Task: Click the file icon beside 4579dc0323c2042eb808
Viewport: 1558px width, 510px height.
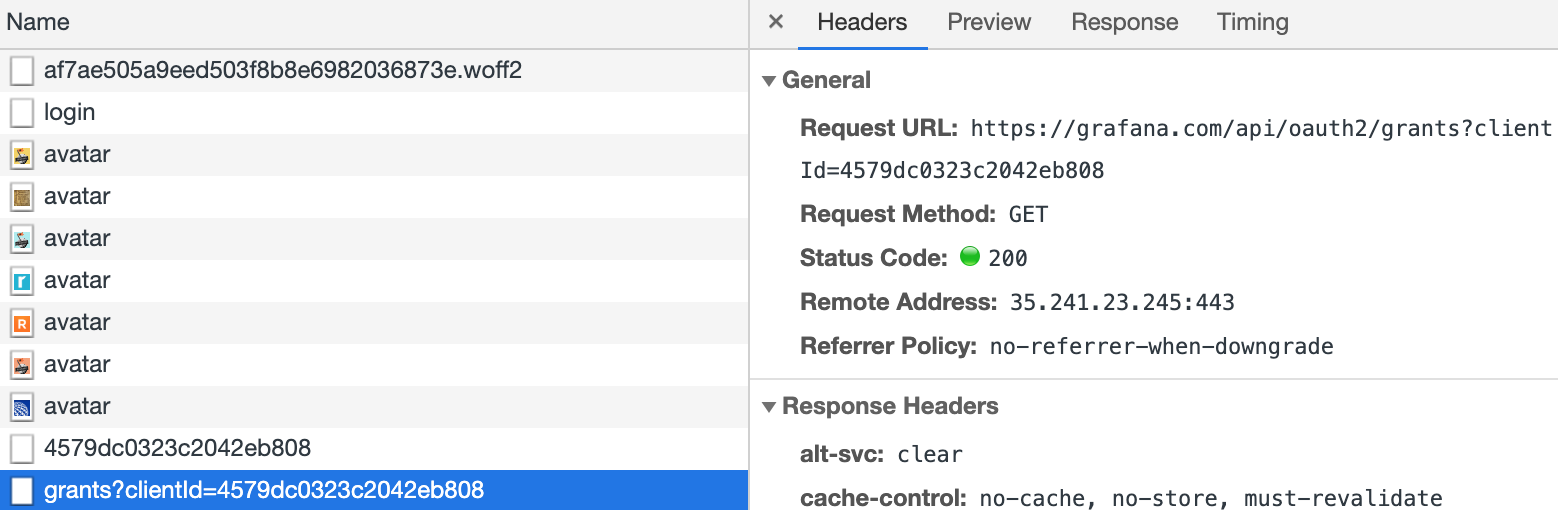Action: [x=22, y=449]
